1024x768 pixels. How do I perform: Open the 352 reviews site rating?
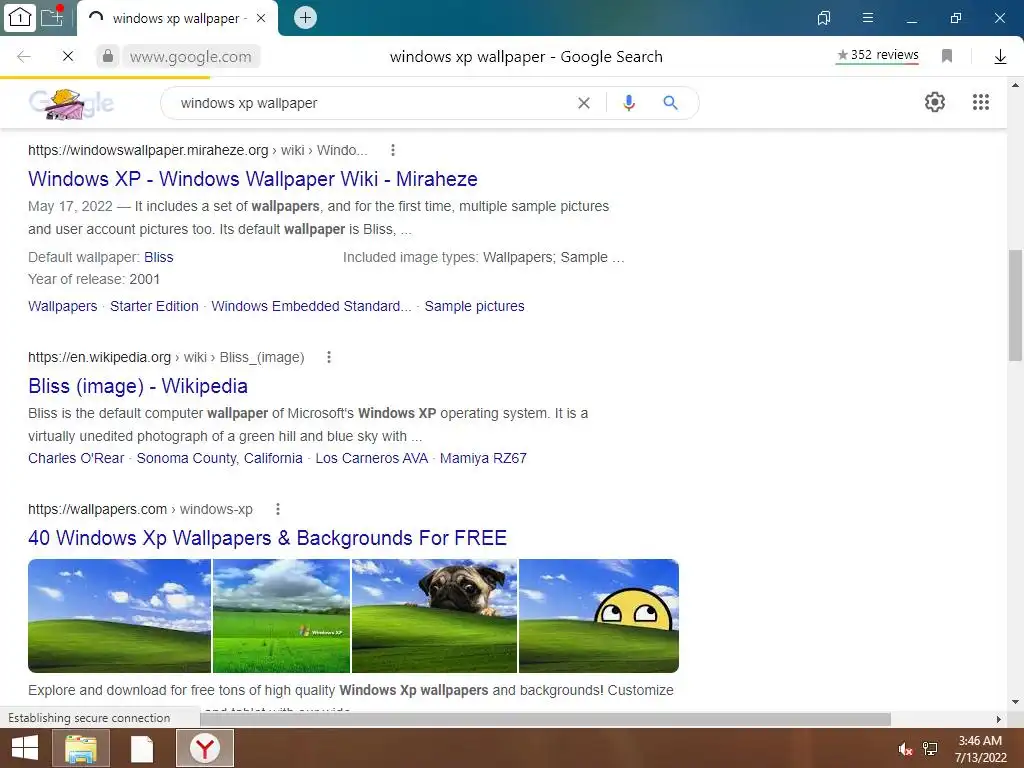click(878, 55)
